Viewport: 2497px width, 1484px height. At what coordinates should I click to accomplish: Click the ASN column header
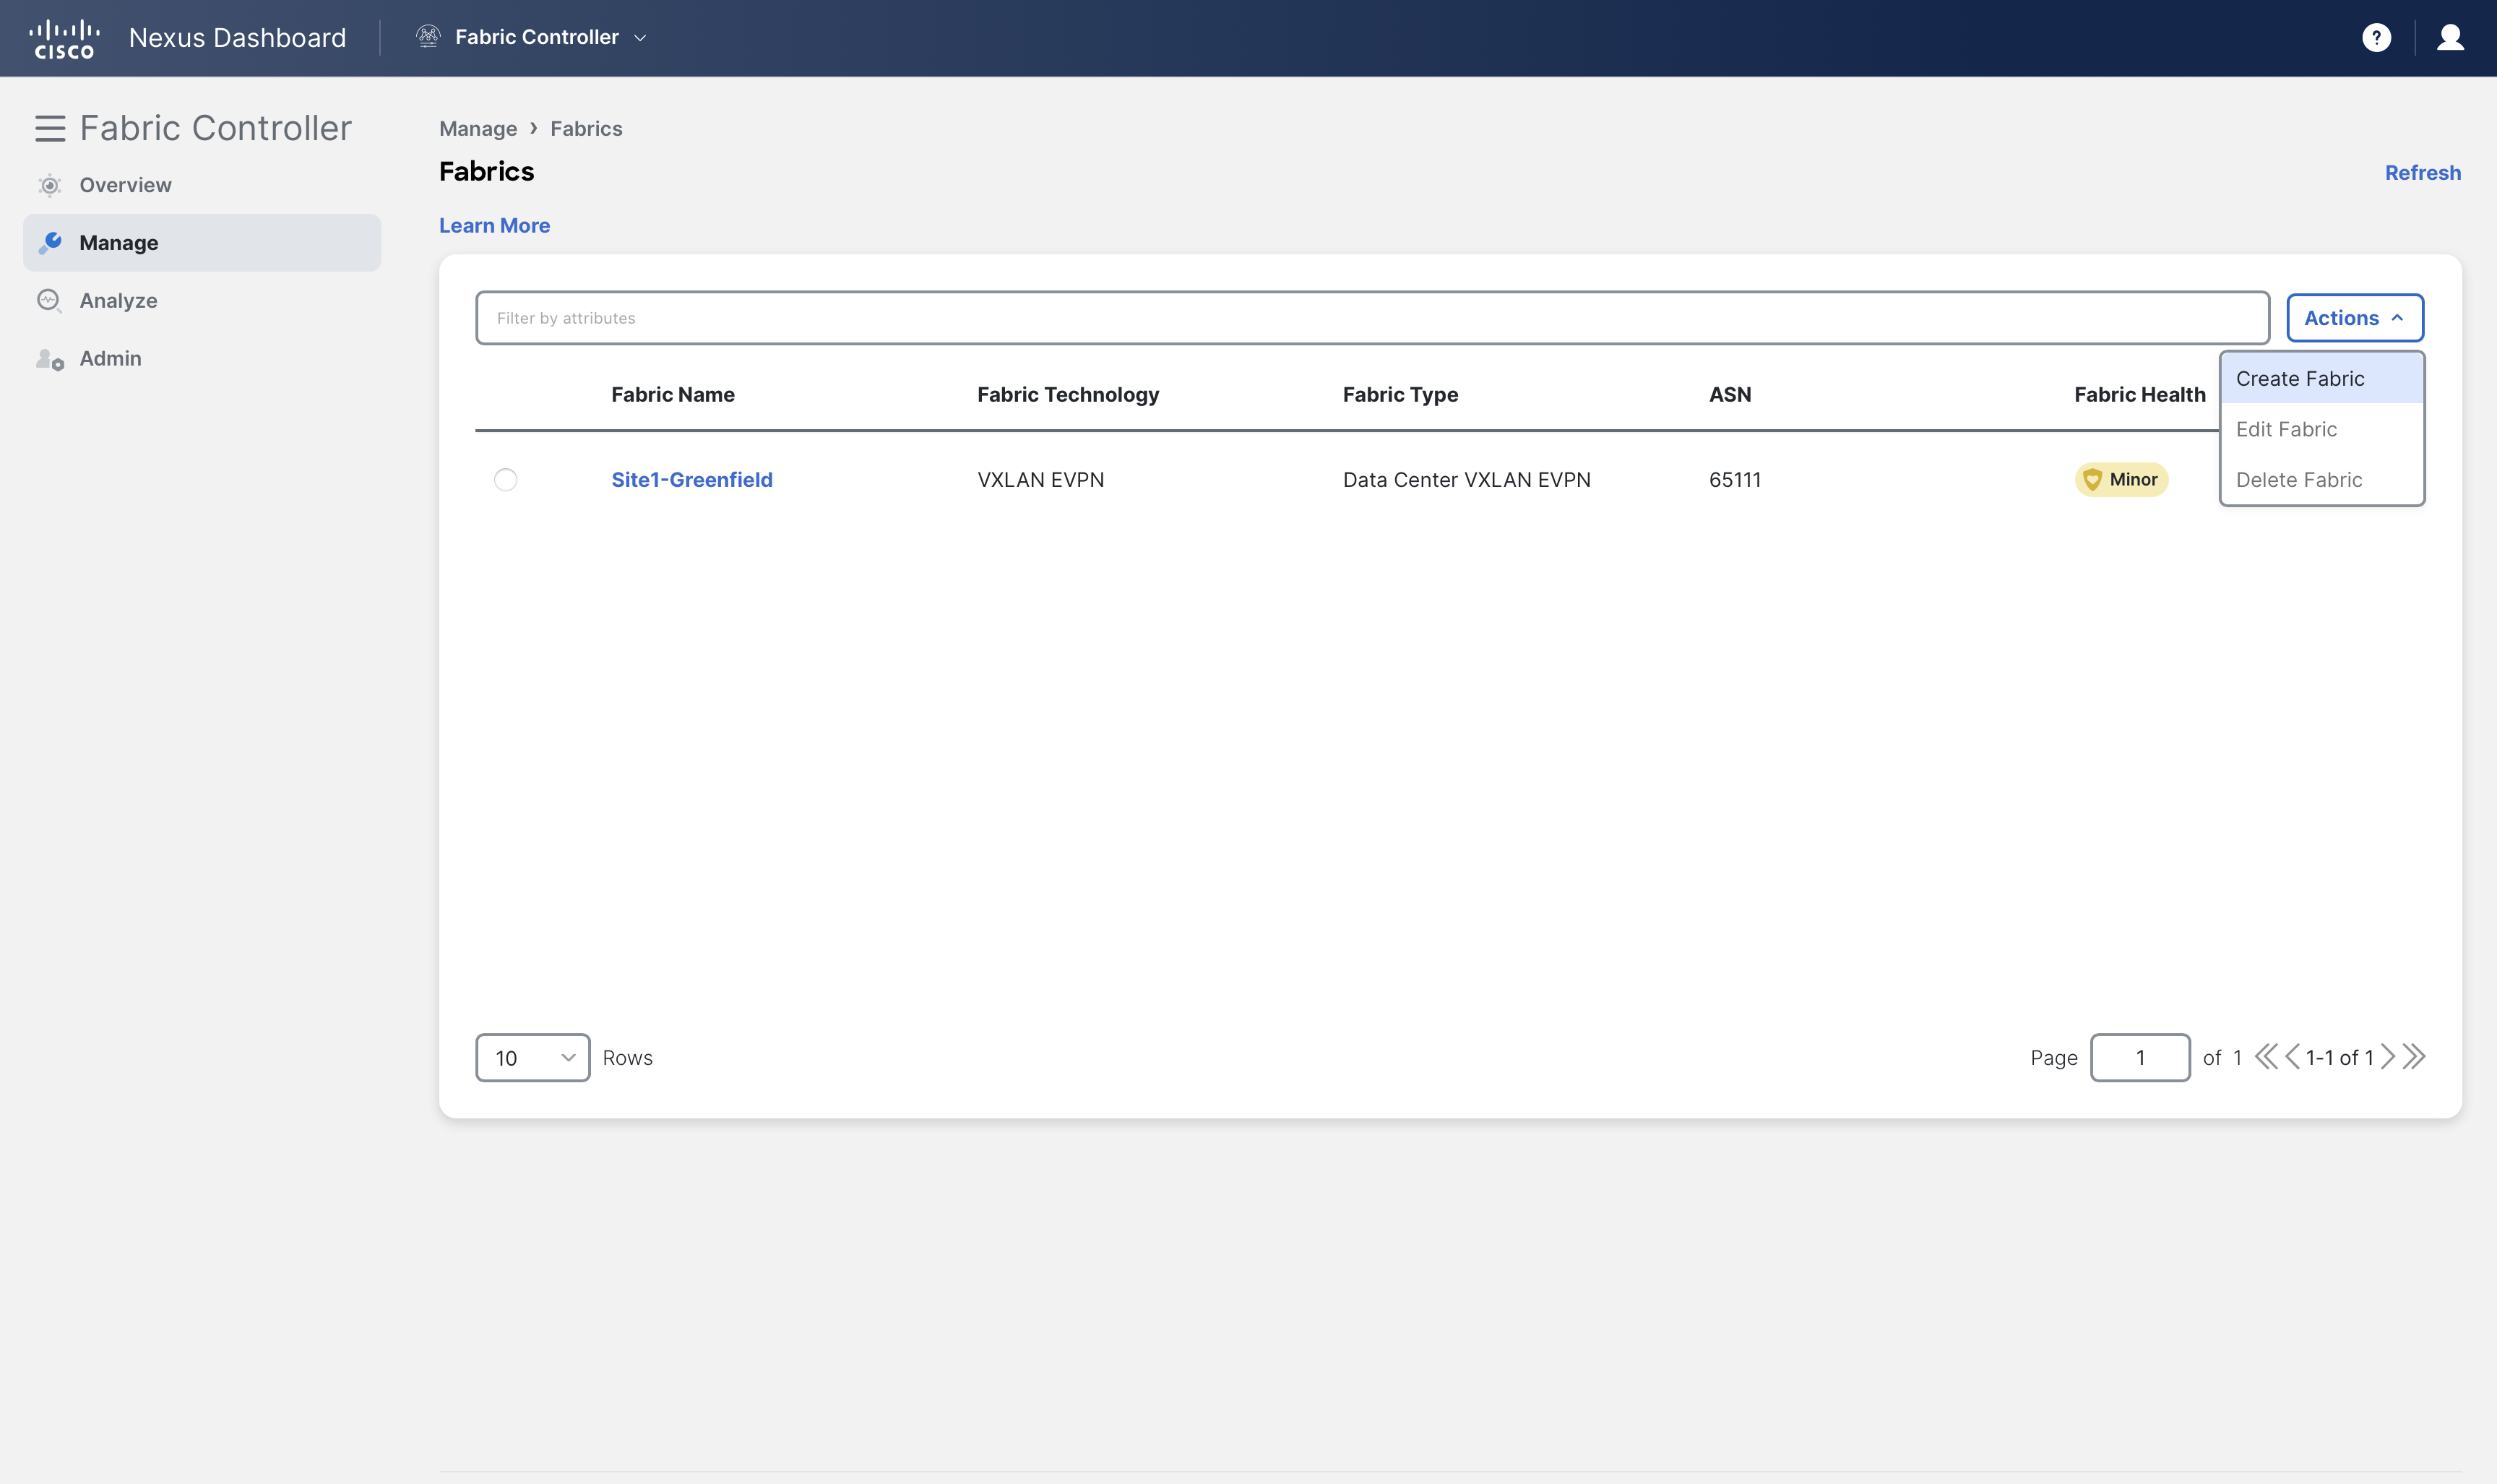coord(1730,395)
